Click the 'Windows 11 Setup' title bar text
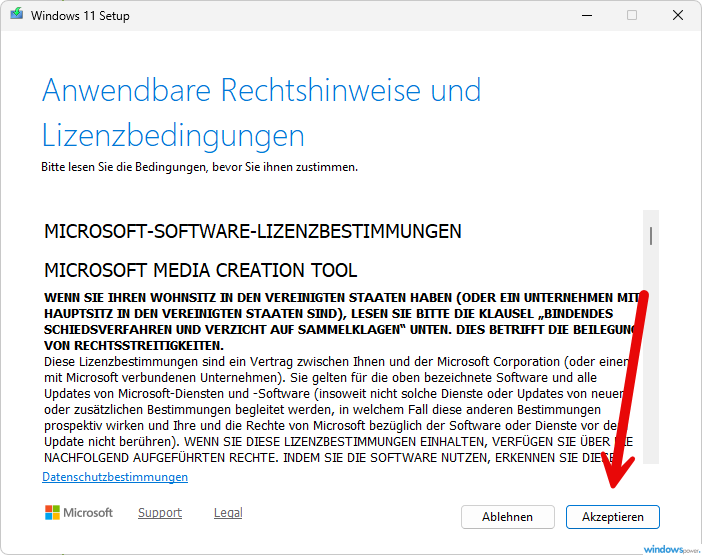This screenshot has height=555, width=702. pyautogui.click(x=80, y=16)
